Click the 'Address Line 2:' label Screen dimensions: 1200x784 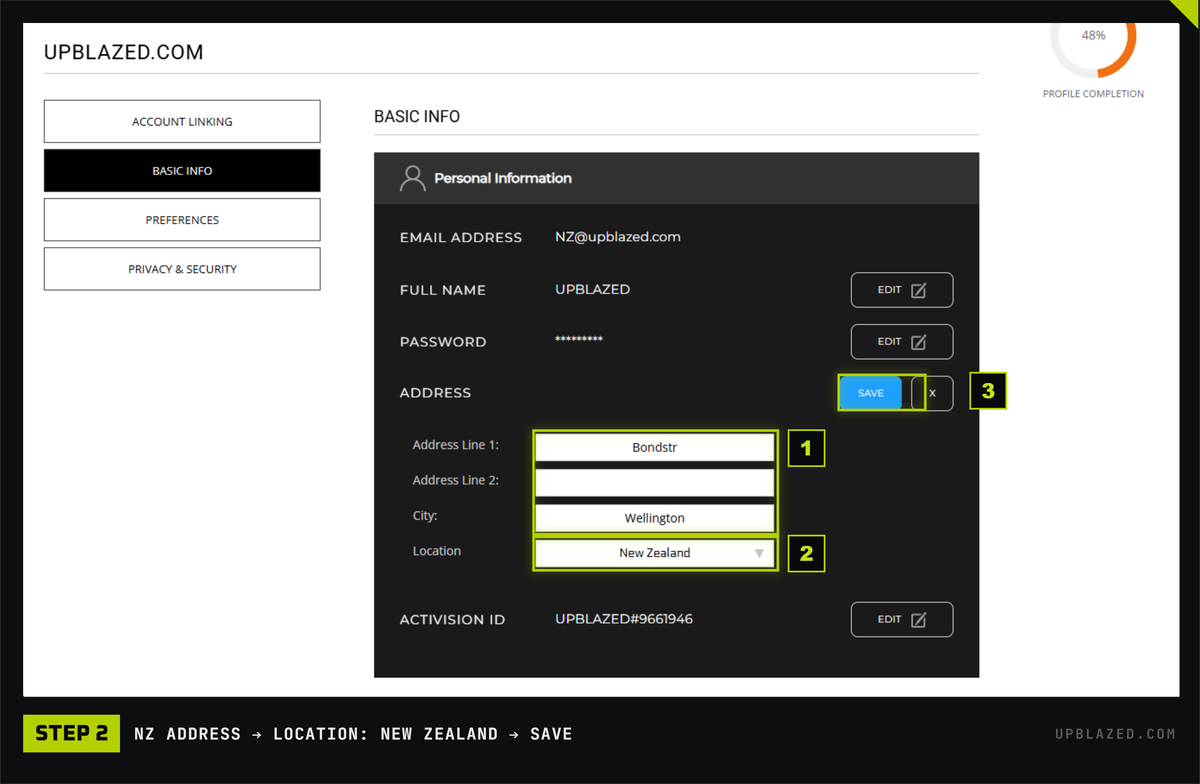click(x=456, y=480)
